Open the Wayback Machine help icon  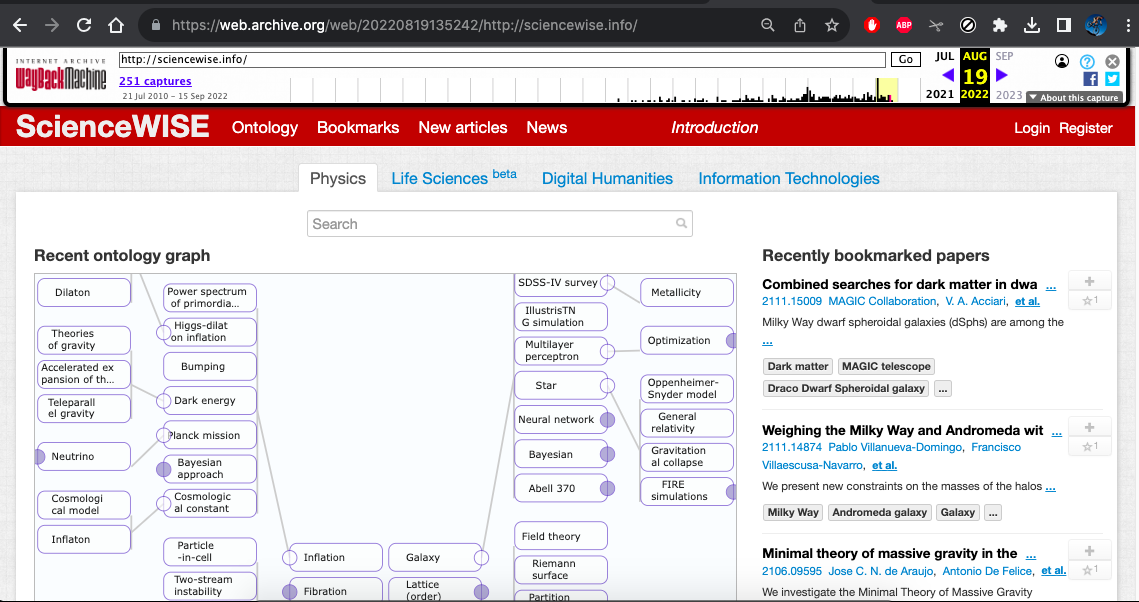pyautogui.click(x=1087, y=61)
